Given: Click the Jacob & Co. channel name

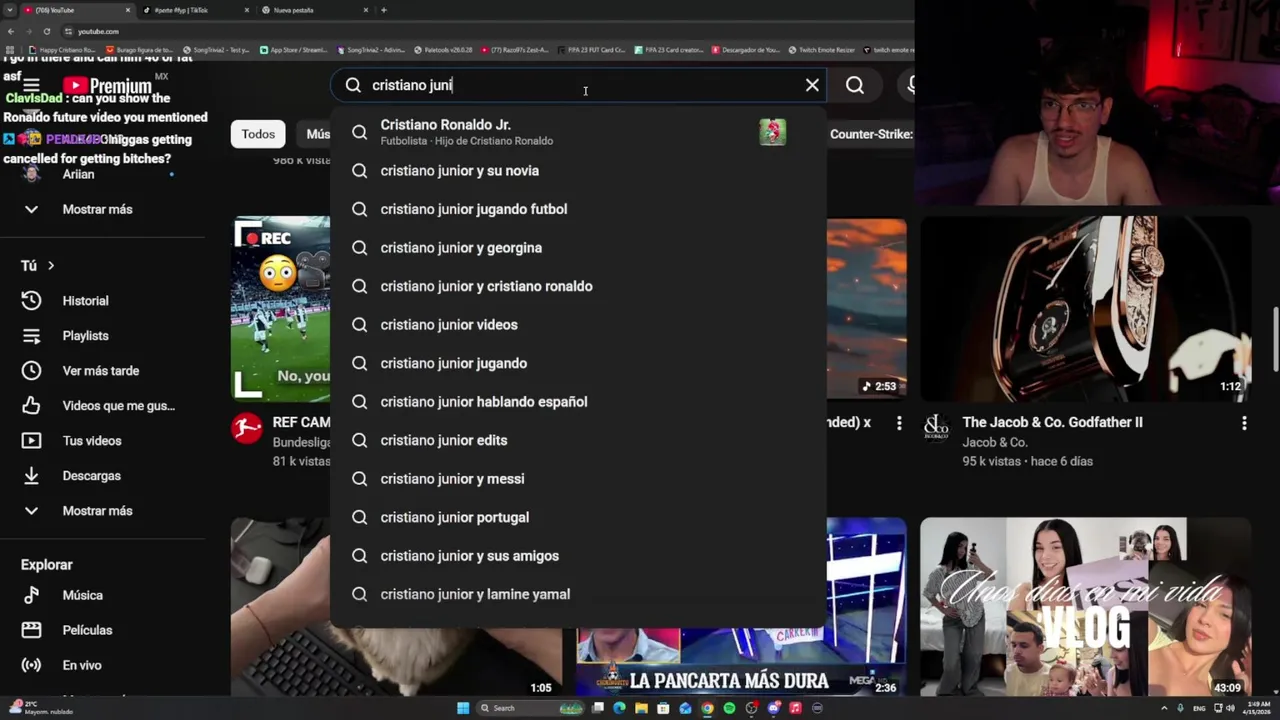Looking at the screenshot, I should point(995,442).
